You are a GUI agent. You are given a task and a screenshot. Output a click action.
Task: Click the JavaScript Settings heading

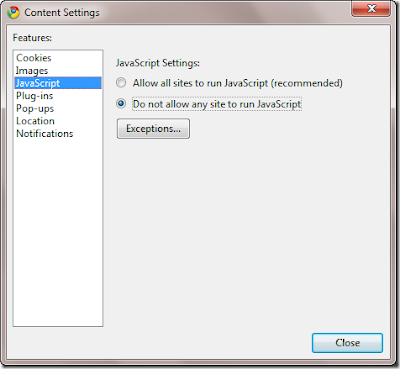point(158,63)
